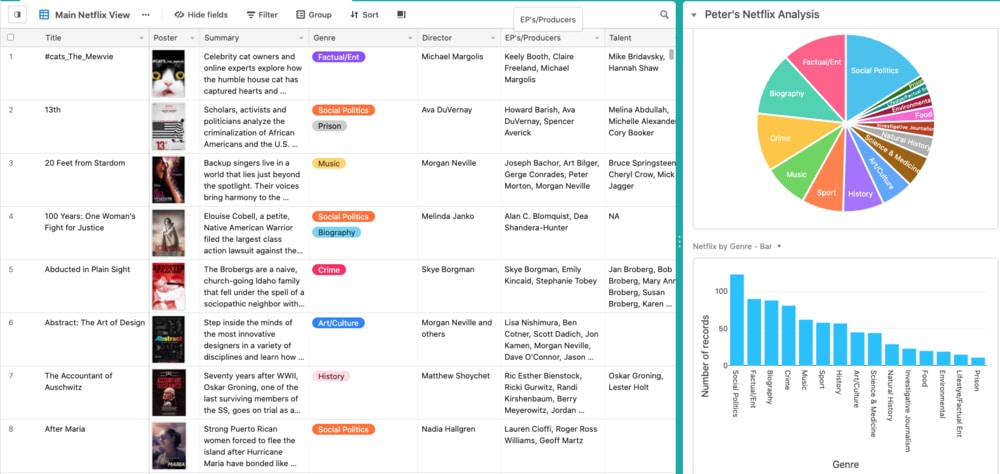Collapse Peter's Netflix Analysis panel
Viewport: 1000px width, 474px height.
click(x=694, y=15)
